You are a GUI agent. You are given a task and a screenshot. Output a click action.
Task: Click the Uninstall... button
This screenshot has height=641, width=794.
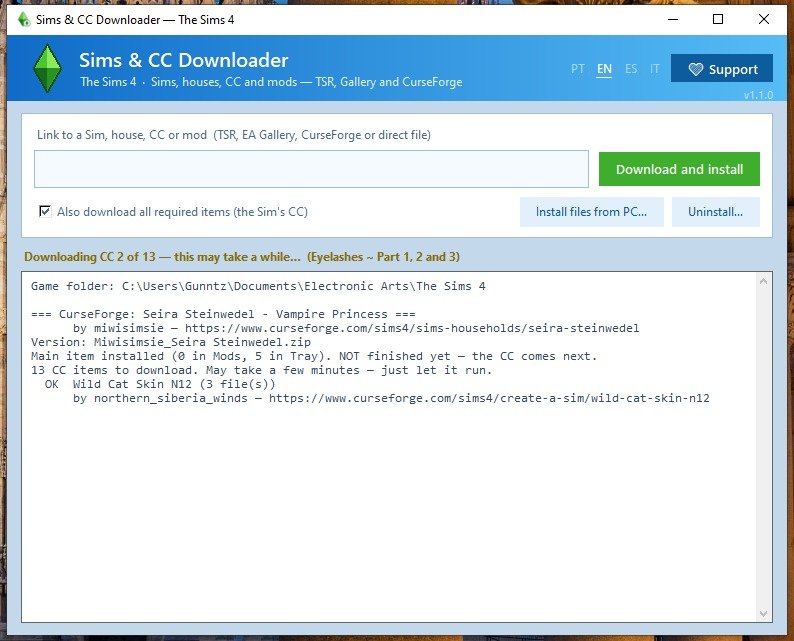[x=716, y=212]
